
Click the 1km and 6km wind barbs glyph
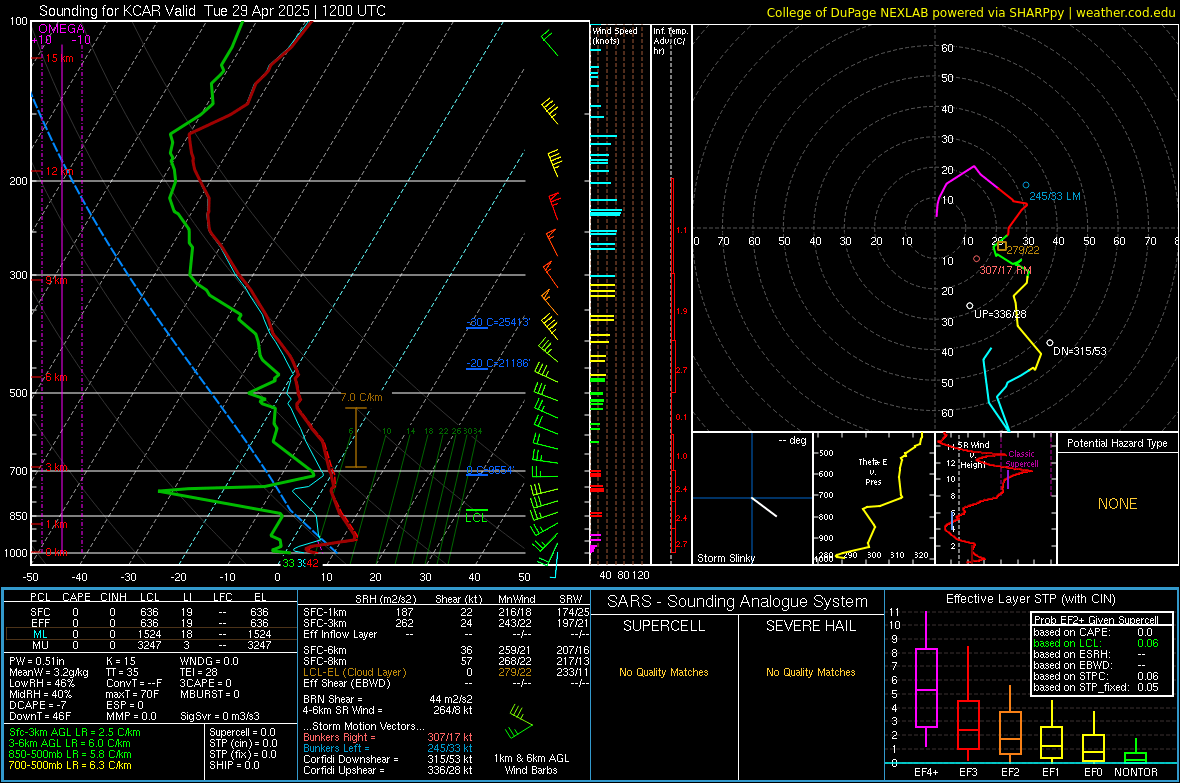click(519, 723)
